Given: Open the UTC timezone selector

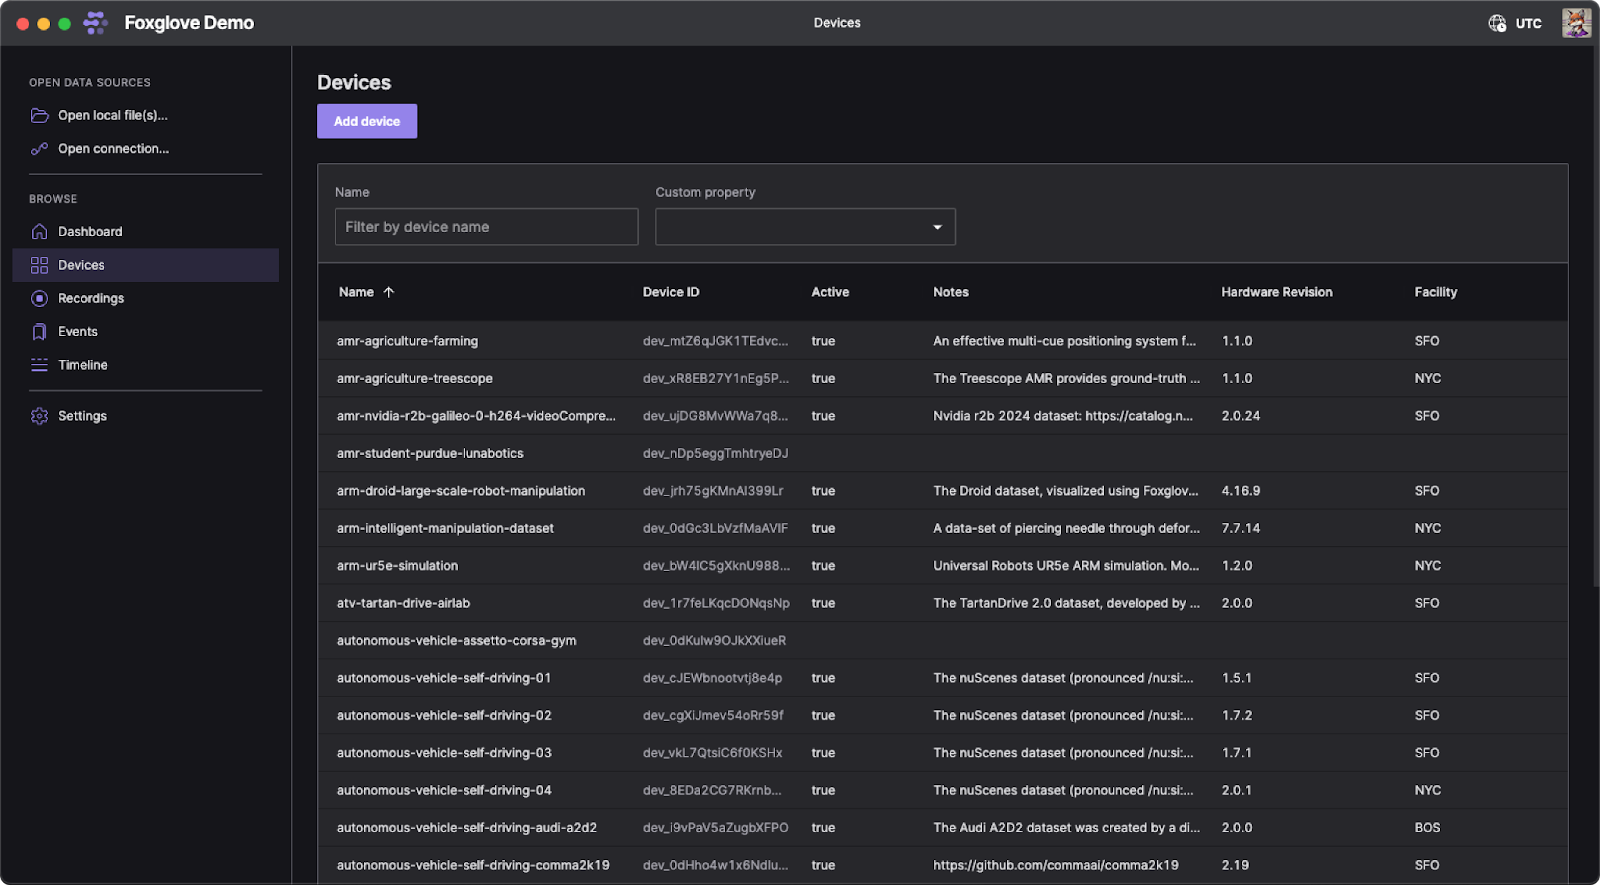Looking at the screenshot, I should pyautogui.click(x=1514, y=23).
